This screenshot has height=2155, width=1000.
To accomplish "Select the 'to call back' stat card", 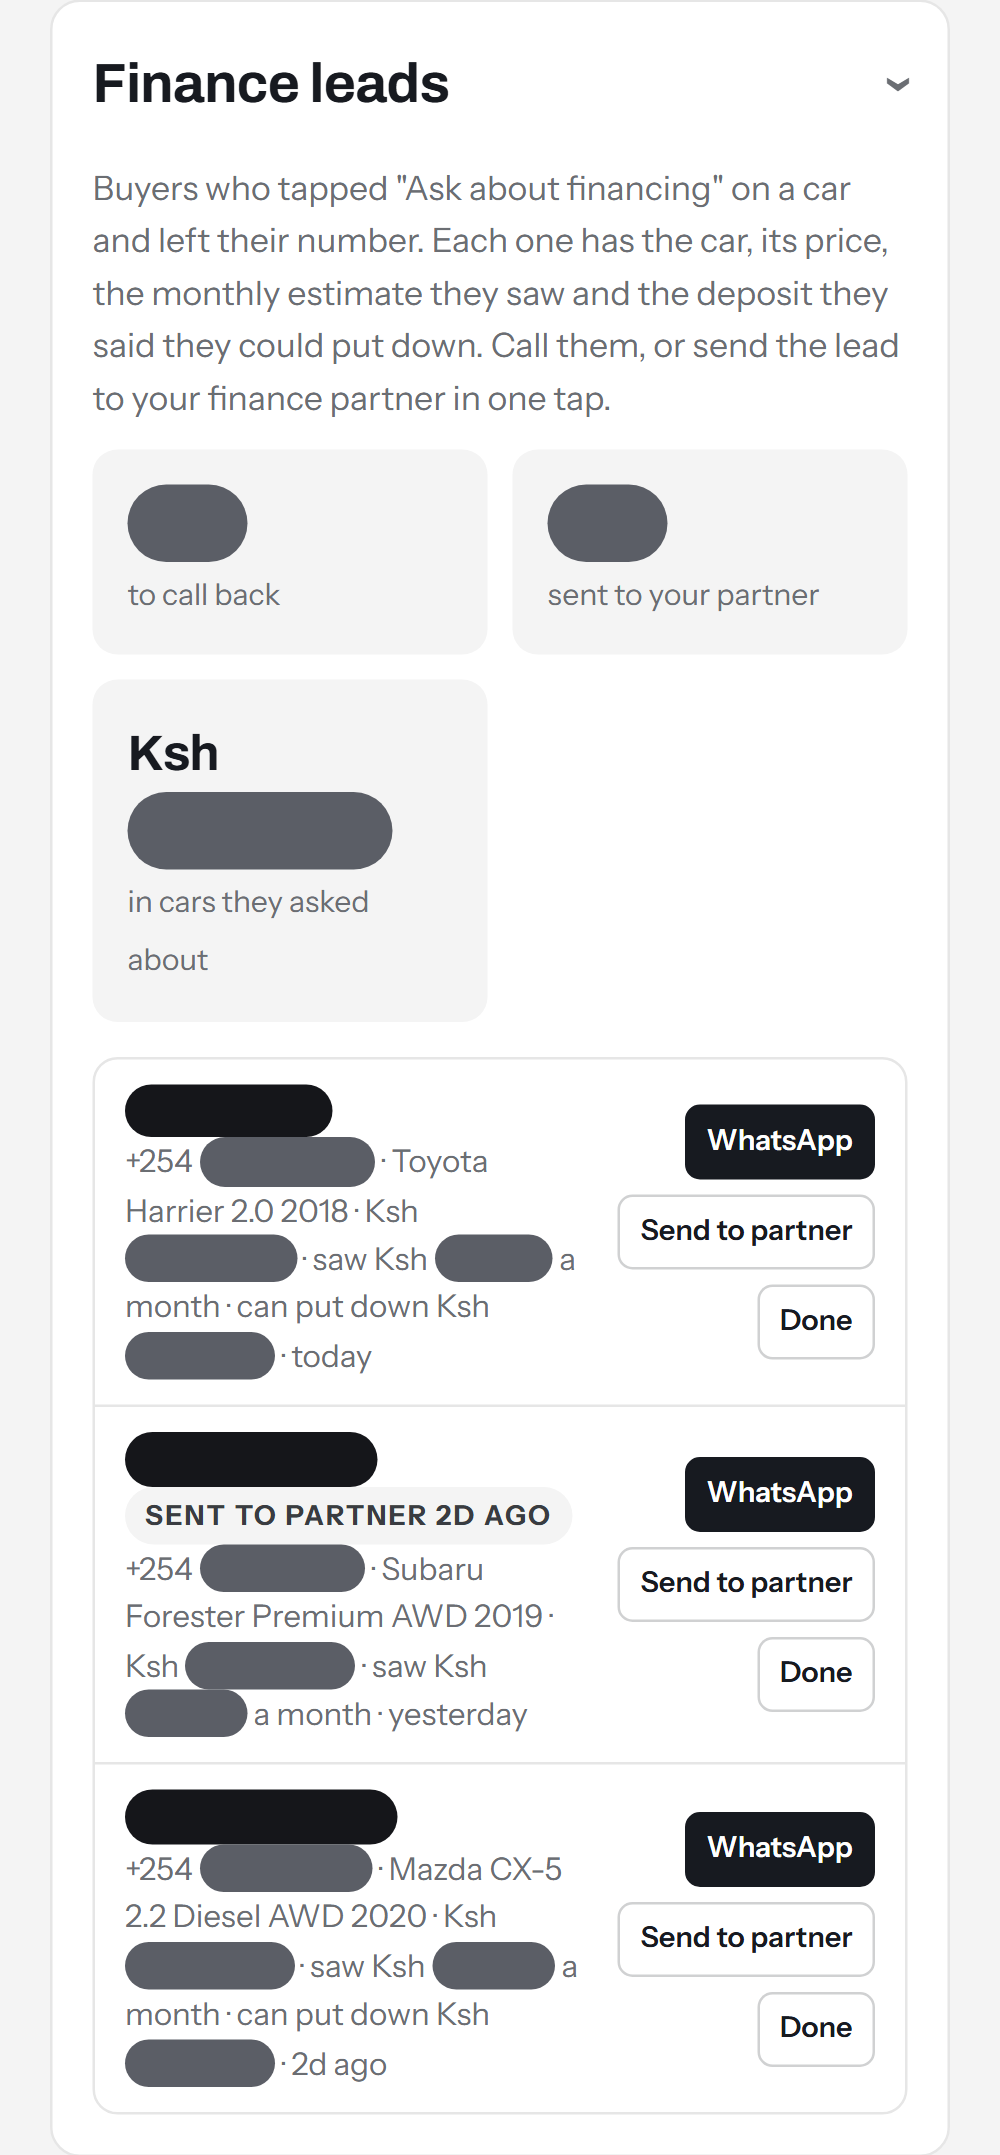I will (290, 552).
